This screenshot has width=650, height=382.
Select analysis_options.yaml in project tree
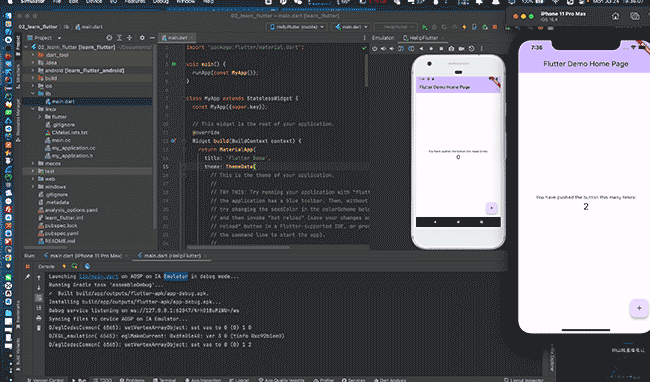click(68, 210)
